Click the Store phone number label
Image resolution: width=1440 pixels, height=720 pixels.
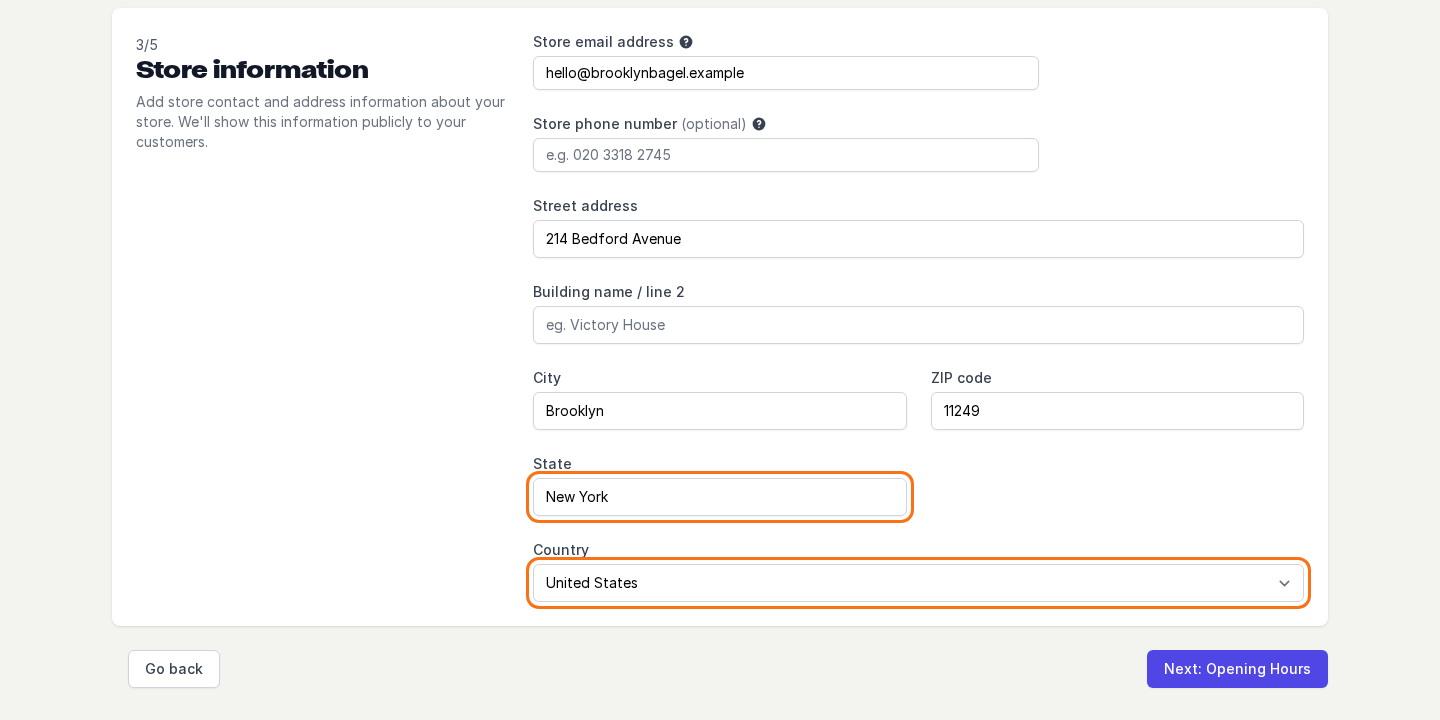click(x=605, y=124)
